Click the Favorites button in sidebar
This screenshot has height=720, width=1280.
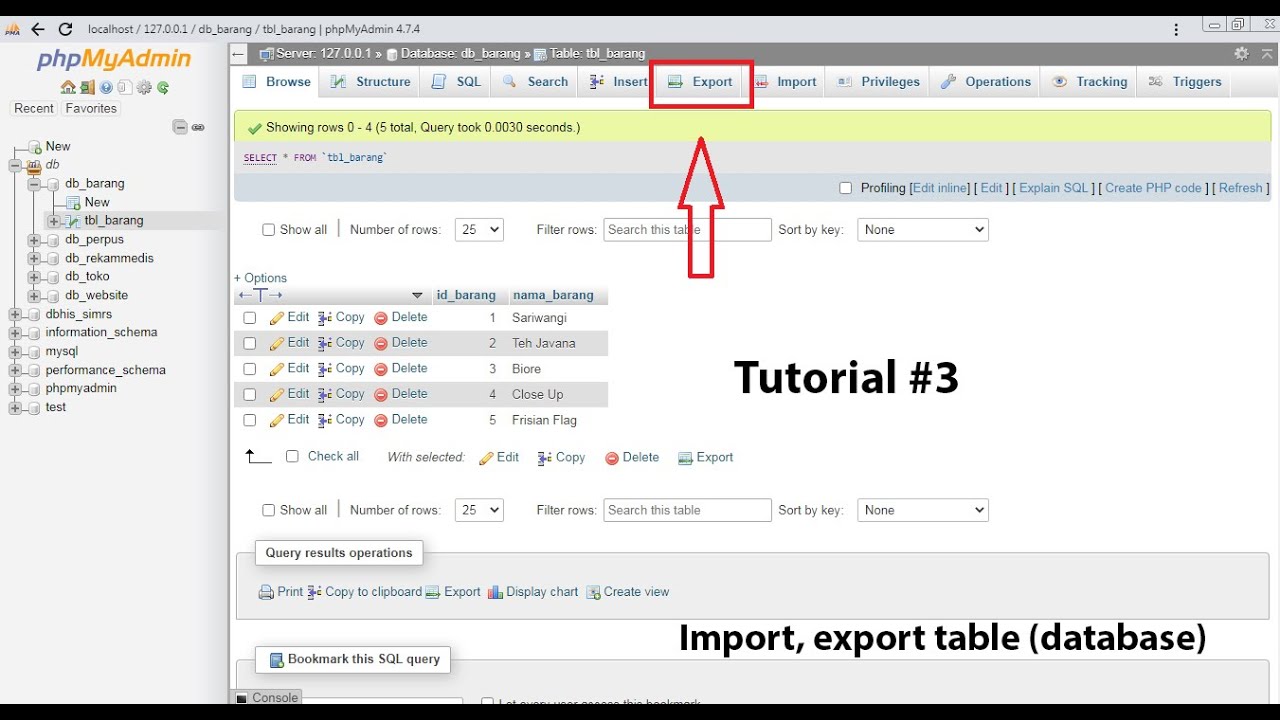coord(91,108)
